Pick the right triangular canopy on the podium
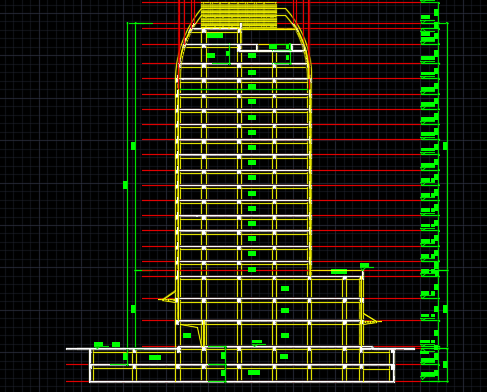This screenshot has width=487, height=392. [x=371, y=318]
